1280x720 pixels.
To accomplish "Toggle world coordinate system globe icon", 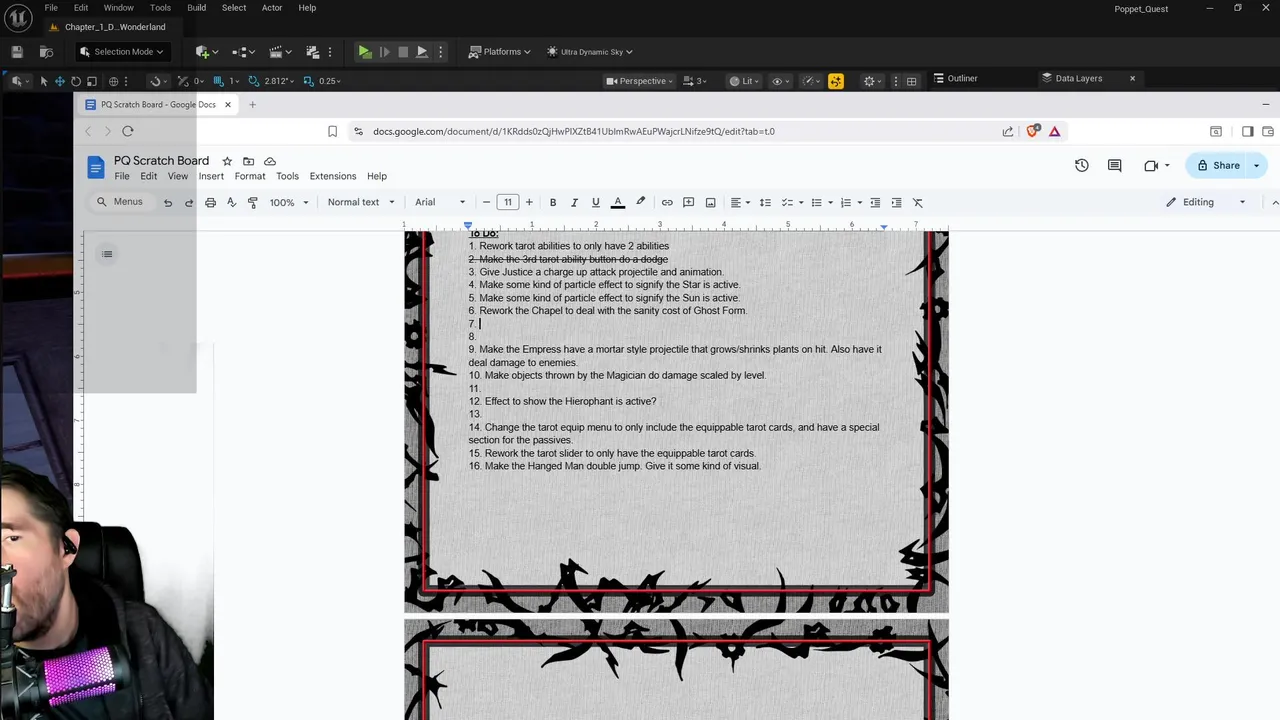I will point(113,81).
